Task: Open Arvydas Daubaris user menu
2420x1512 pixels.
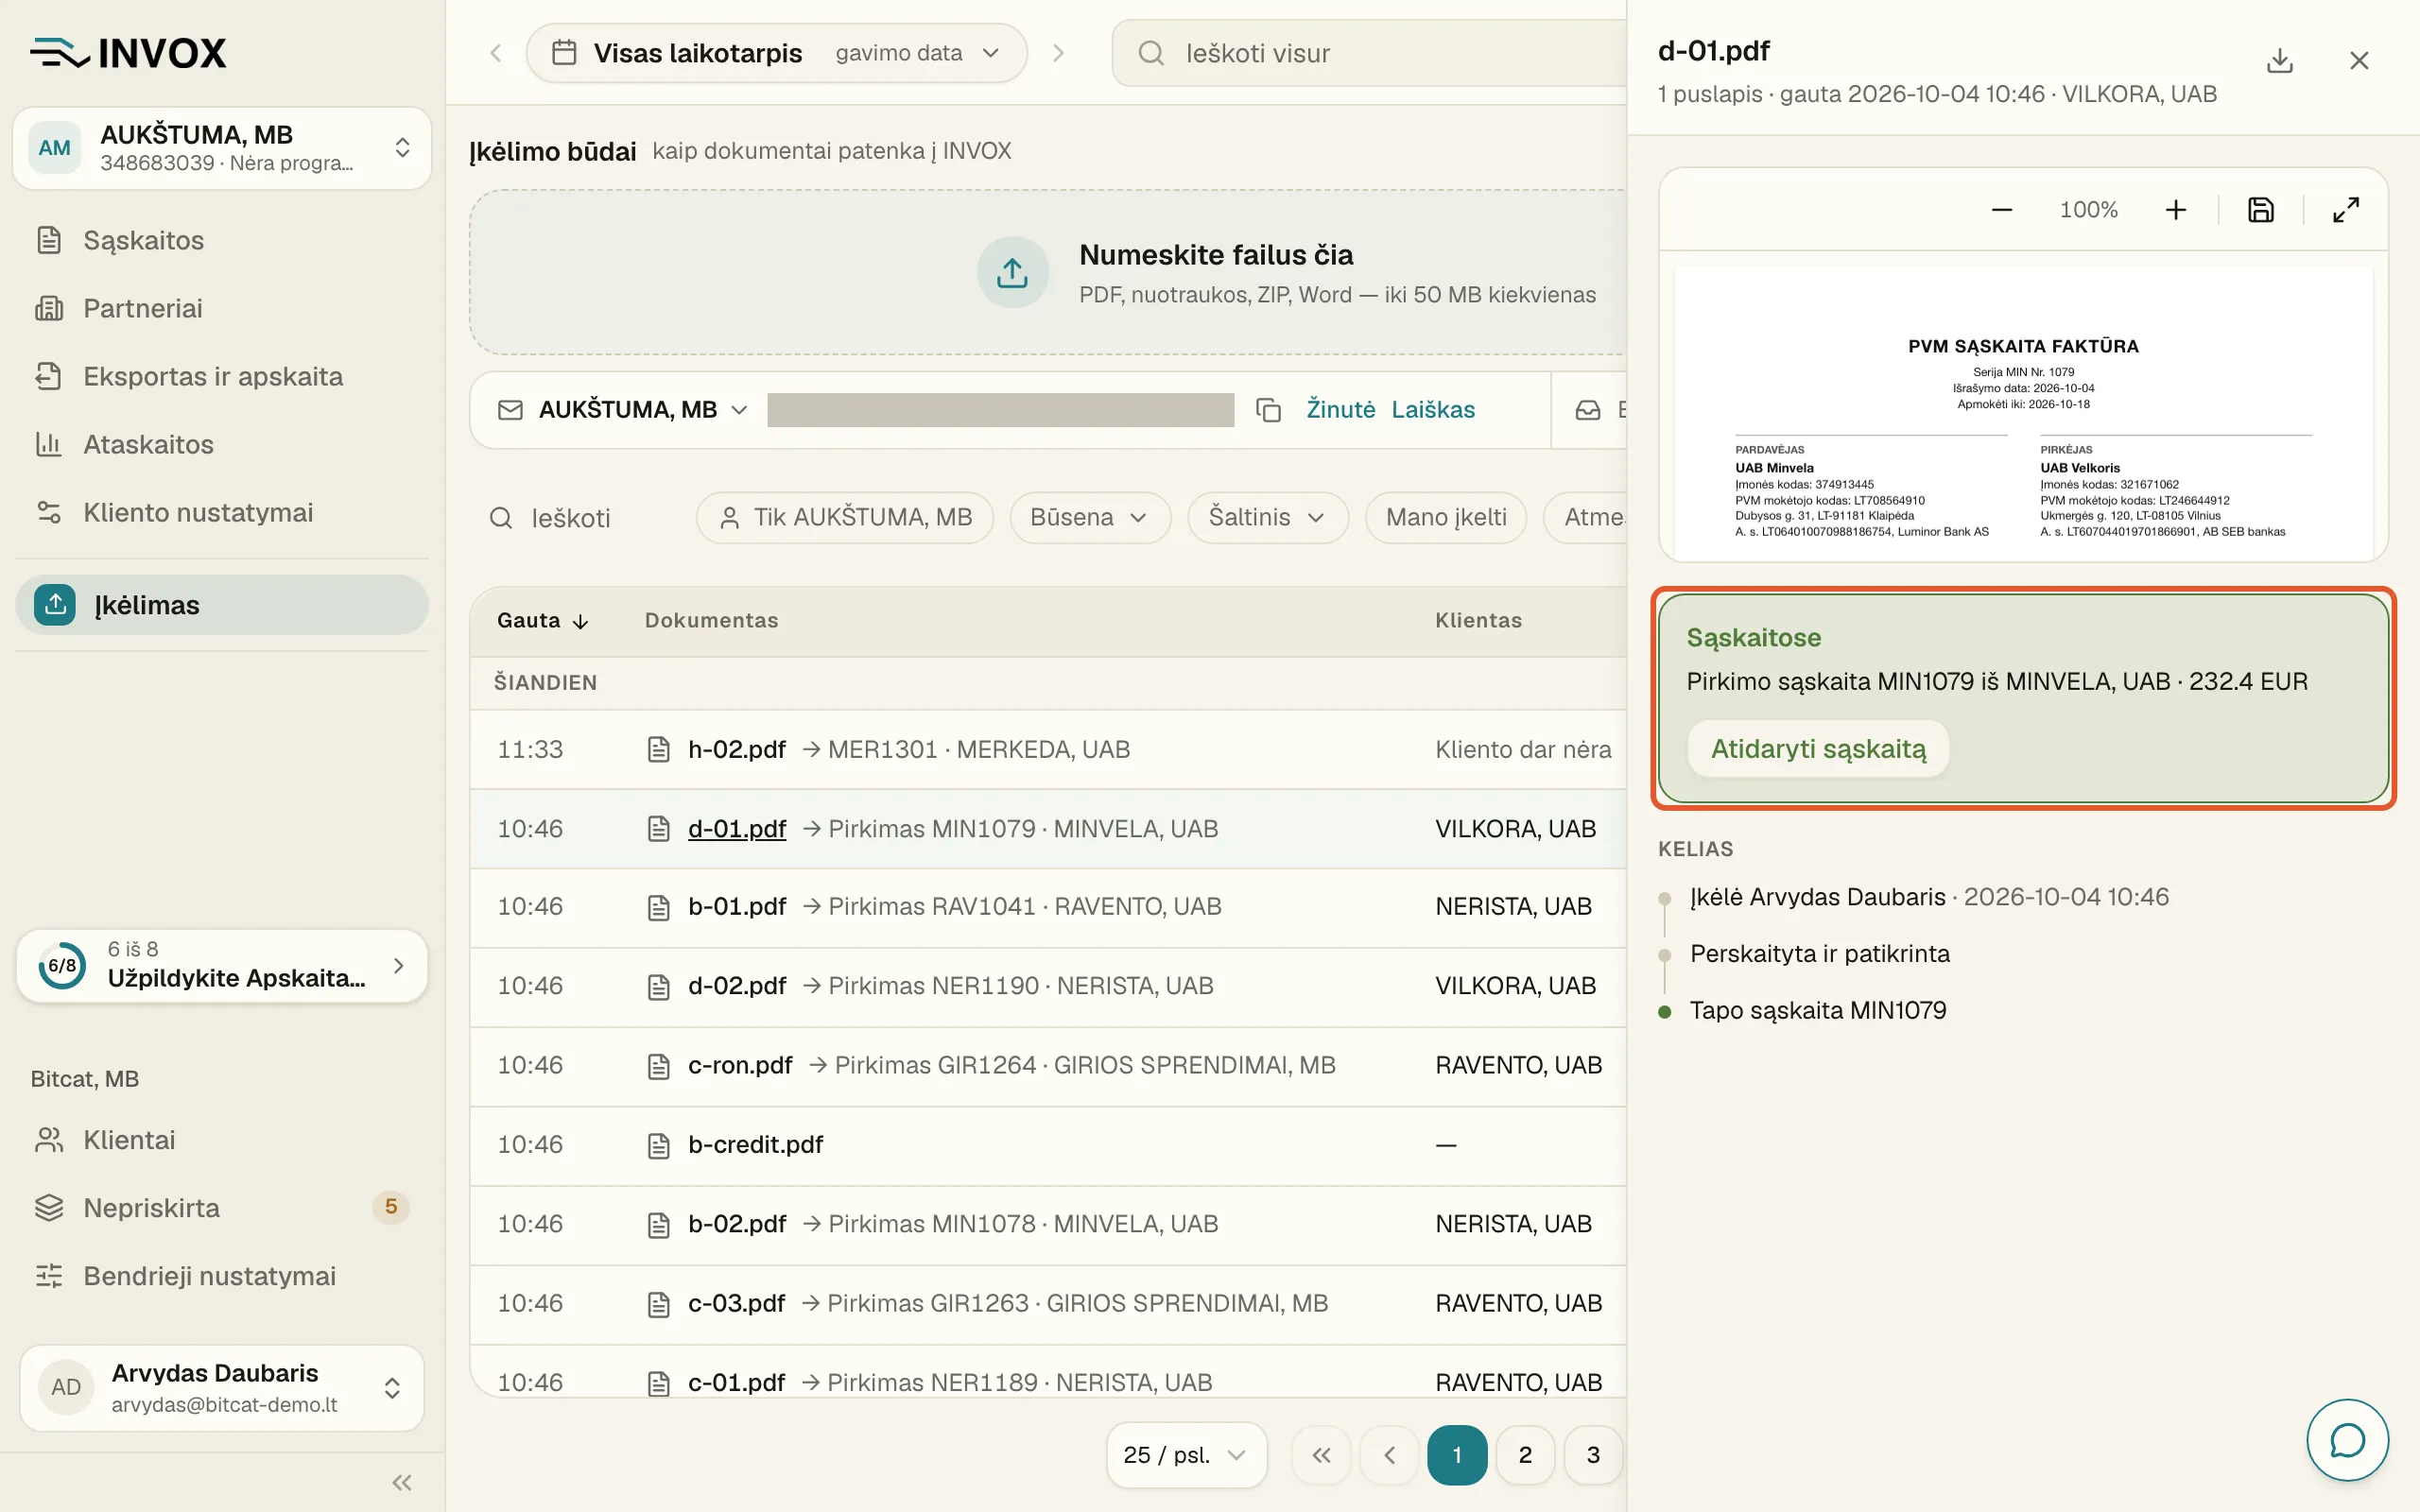Action: [222, 1388]
